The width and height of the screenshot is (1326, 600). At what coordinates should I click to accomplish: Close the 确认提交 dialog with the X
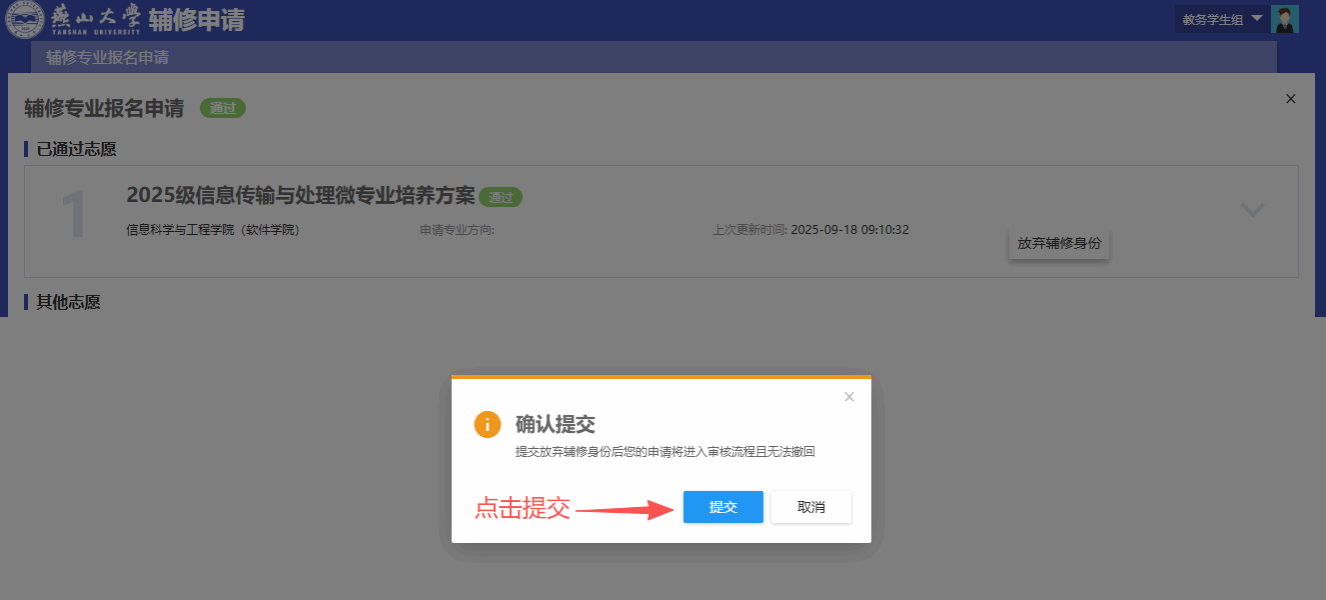pos(849,397)
